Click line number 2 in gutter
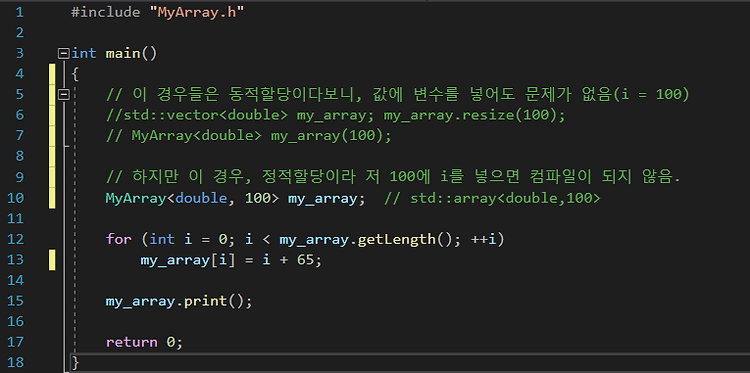Screen dimensions: 750x373 coord(19,33)
